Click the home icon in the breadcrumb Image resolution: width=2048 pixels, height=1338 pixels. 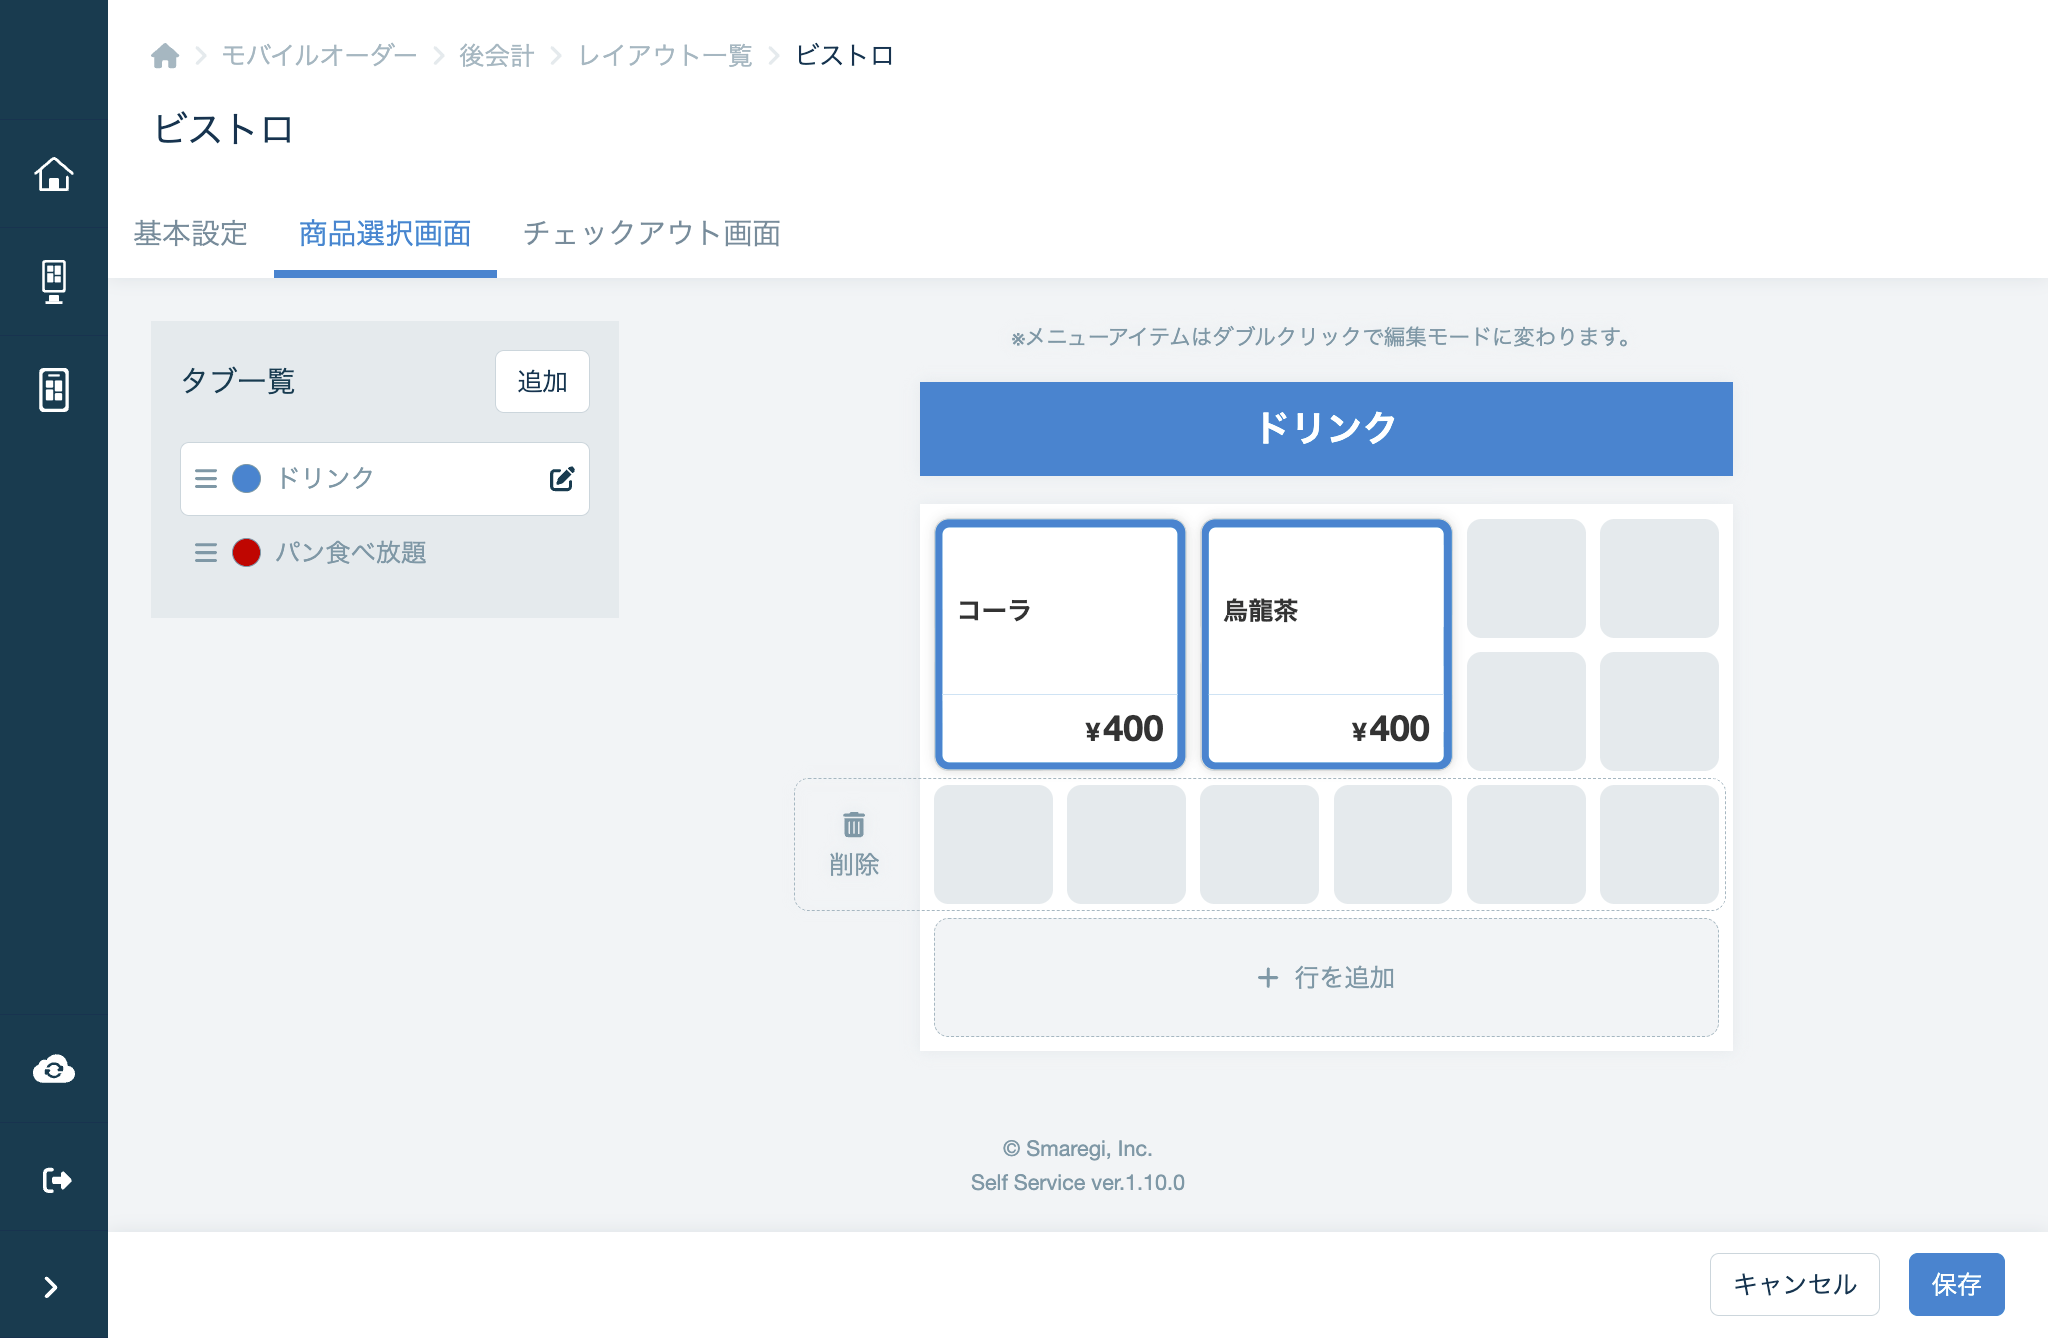point(165,56)
